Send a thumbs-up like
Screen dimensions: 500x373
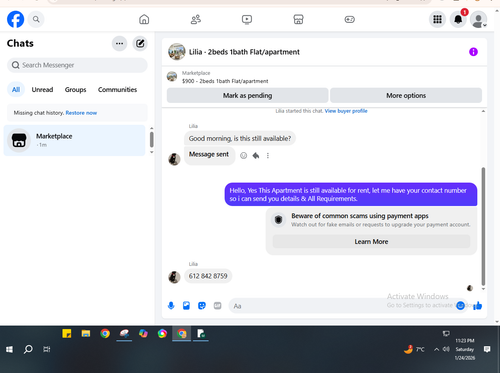[478, 305]
